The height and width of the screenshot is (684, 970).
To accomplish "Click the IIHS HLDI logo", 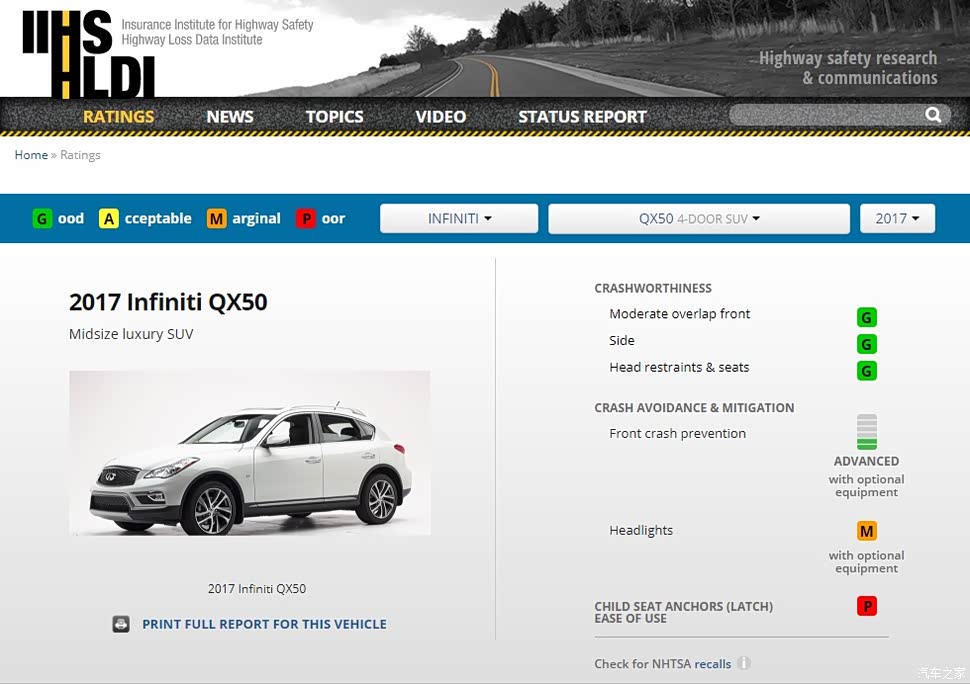I will 88,52.
